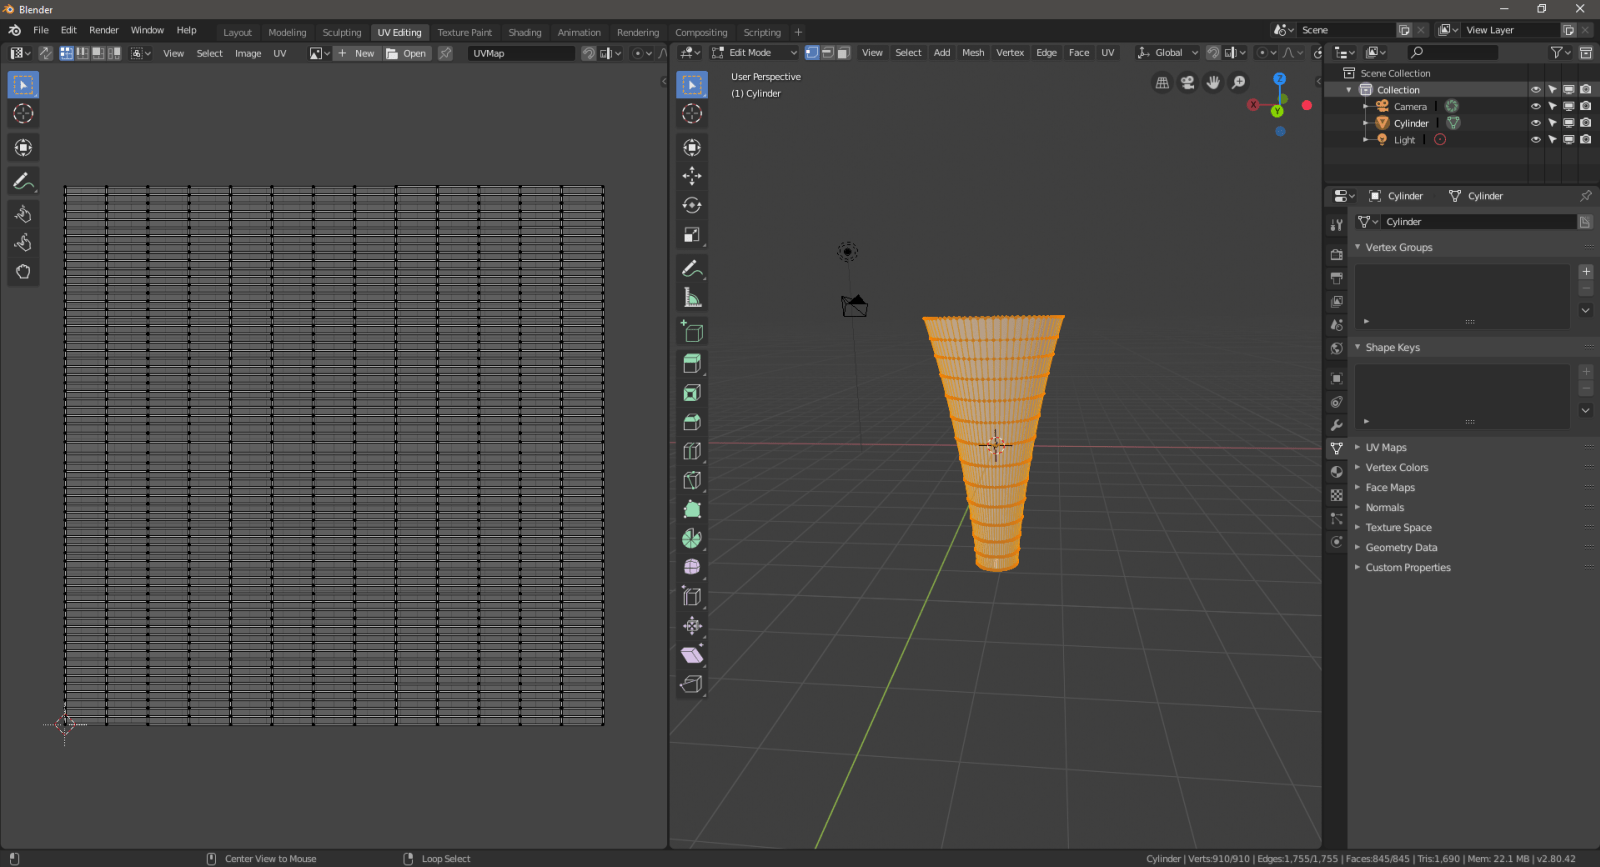
Task: Disable Camera rendering in outliner
Action: (1585, 106)
